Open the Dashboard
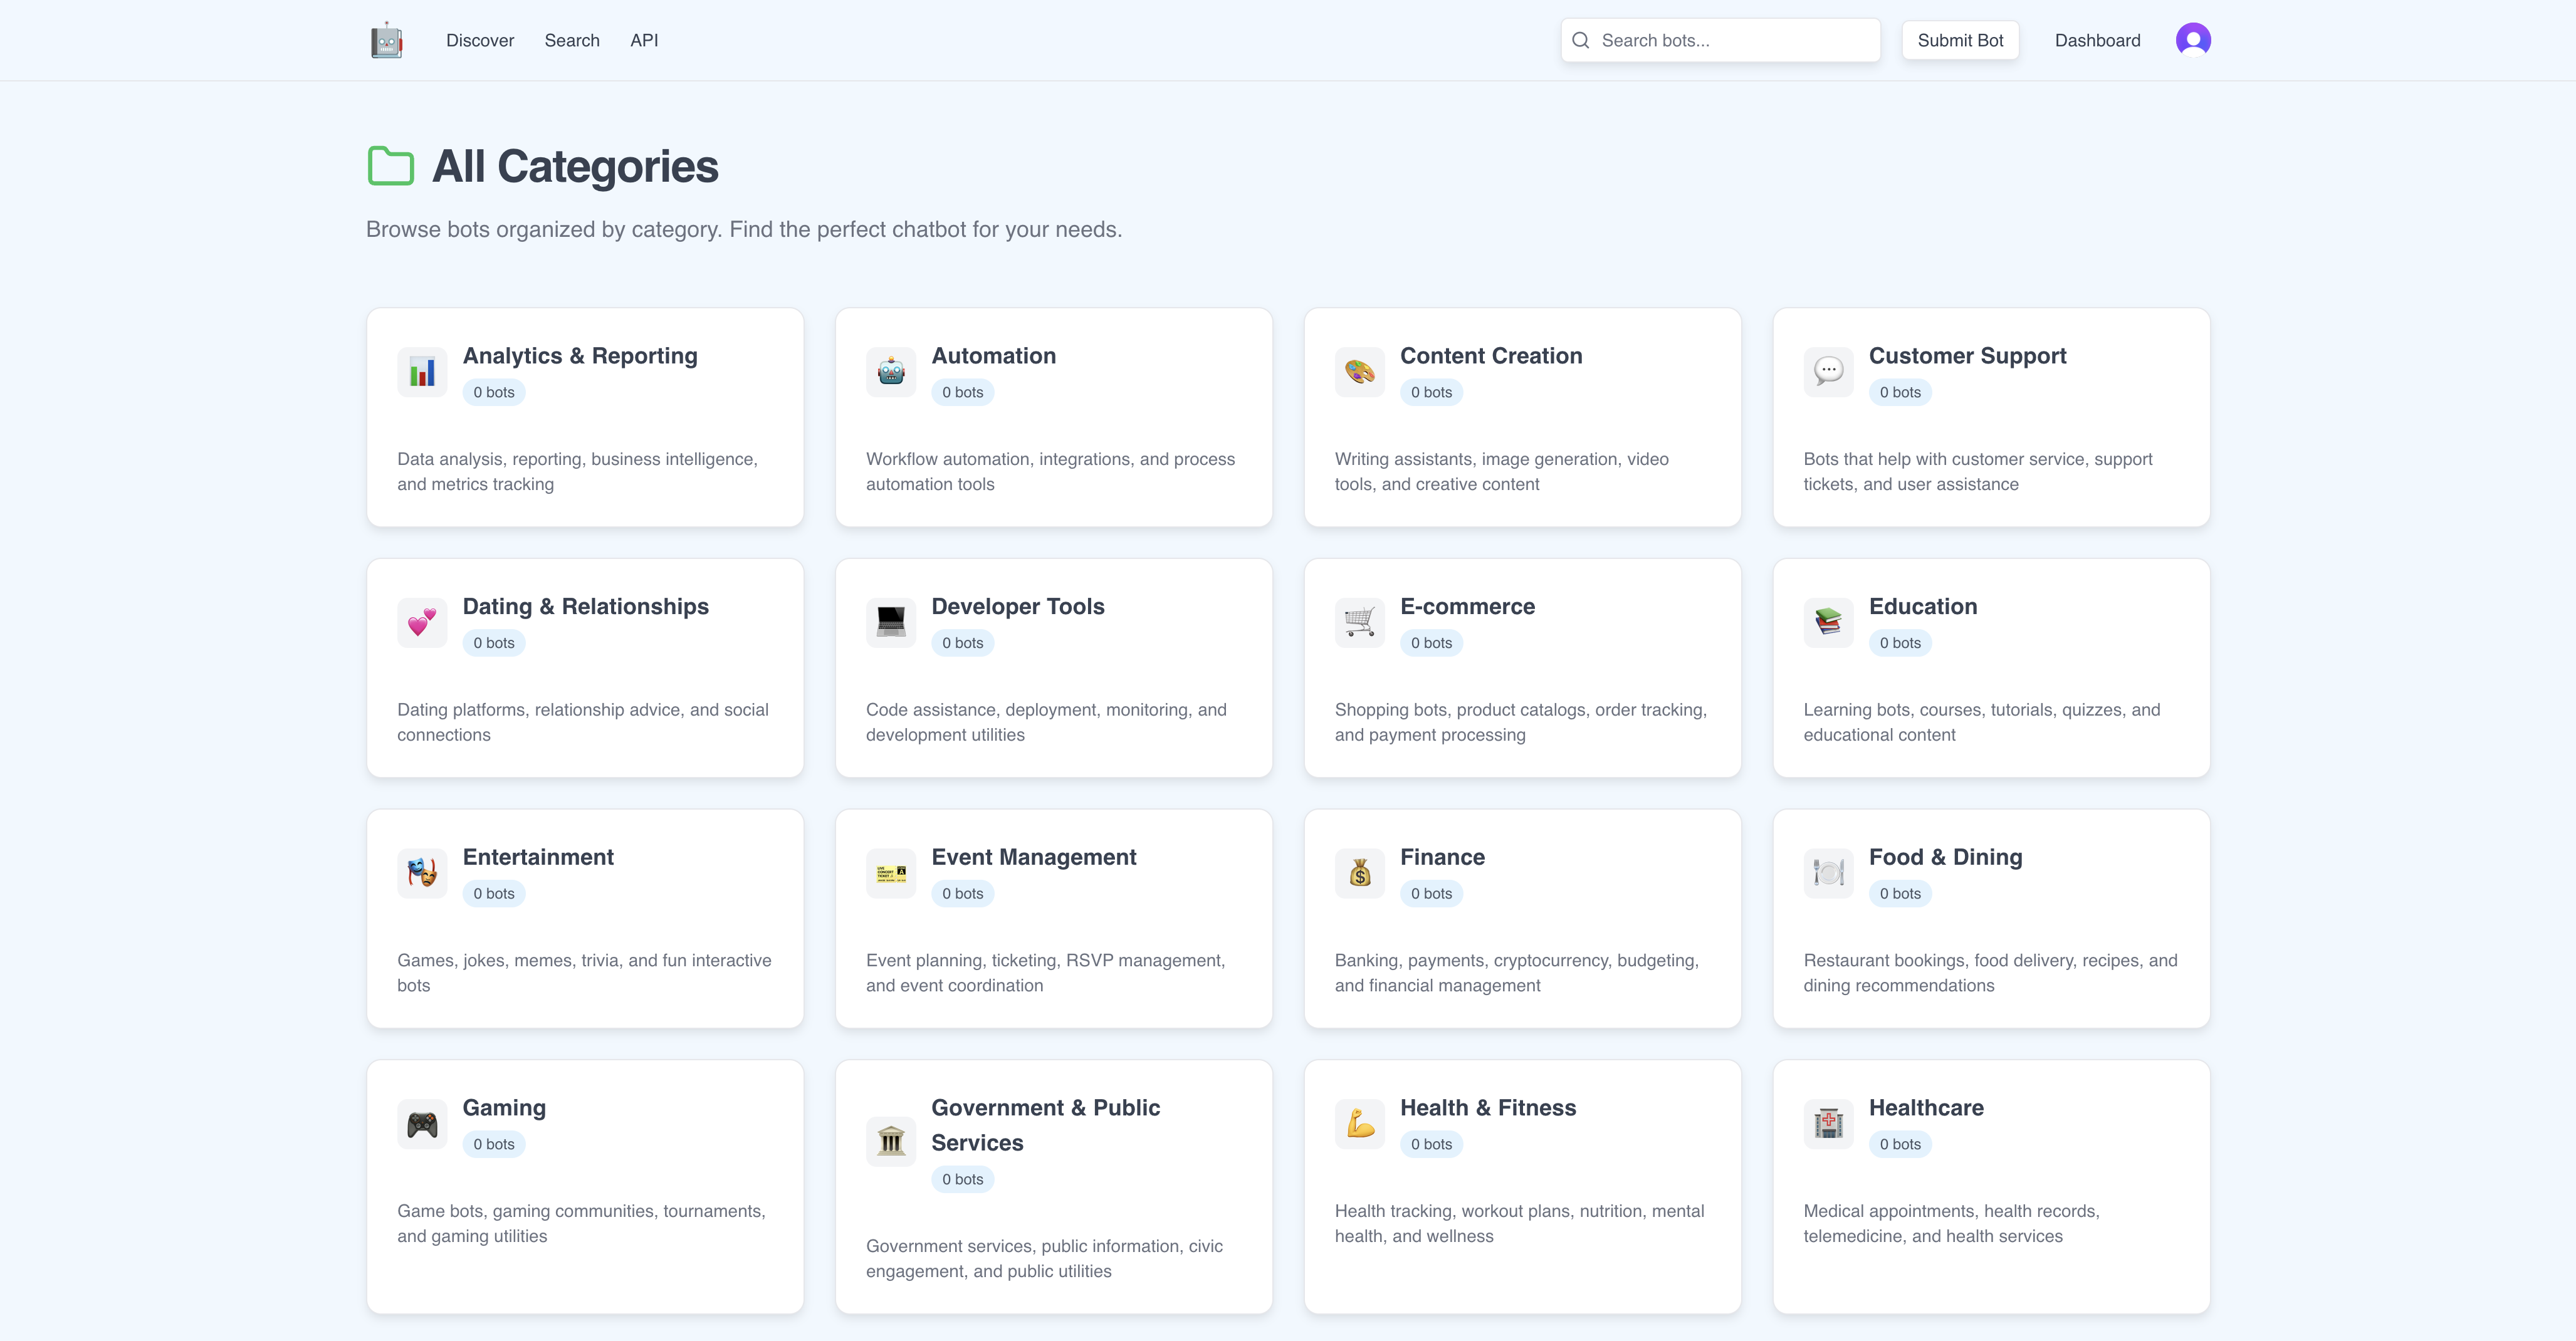2576x1341 pixels. coord(2097,40)
